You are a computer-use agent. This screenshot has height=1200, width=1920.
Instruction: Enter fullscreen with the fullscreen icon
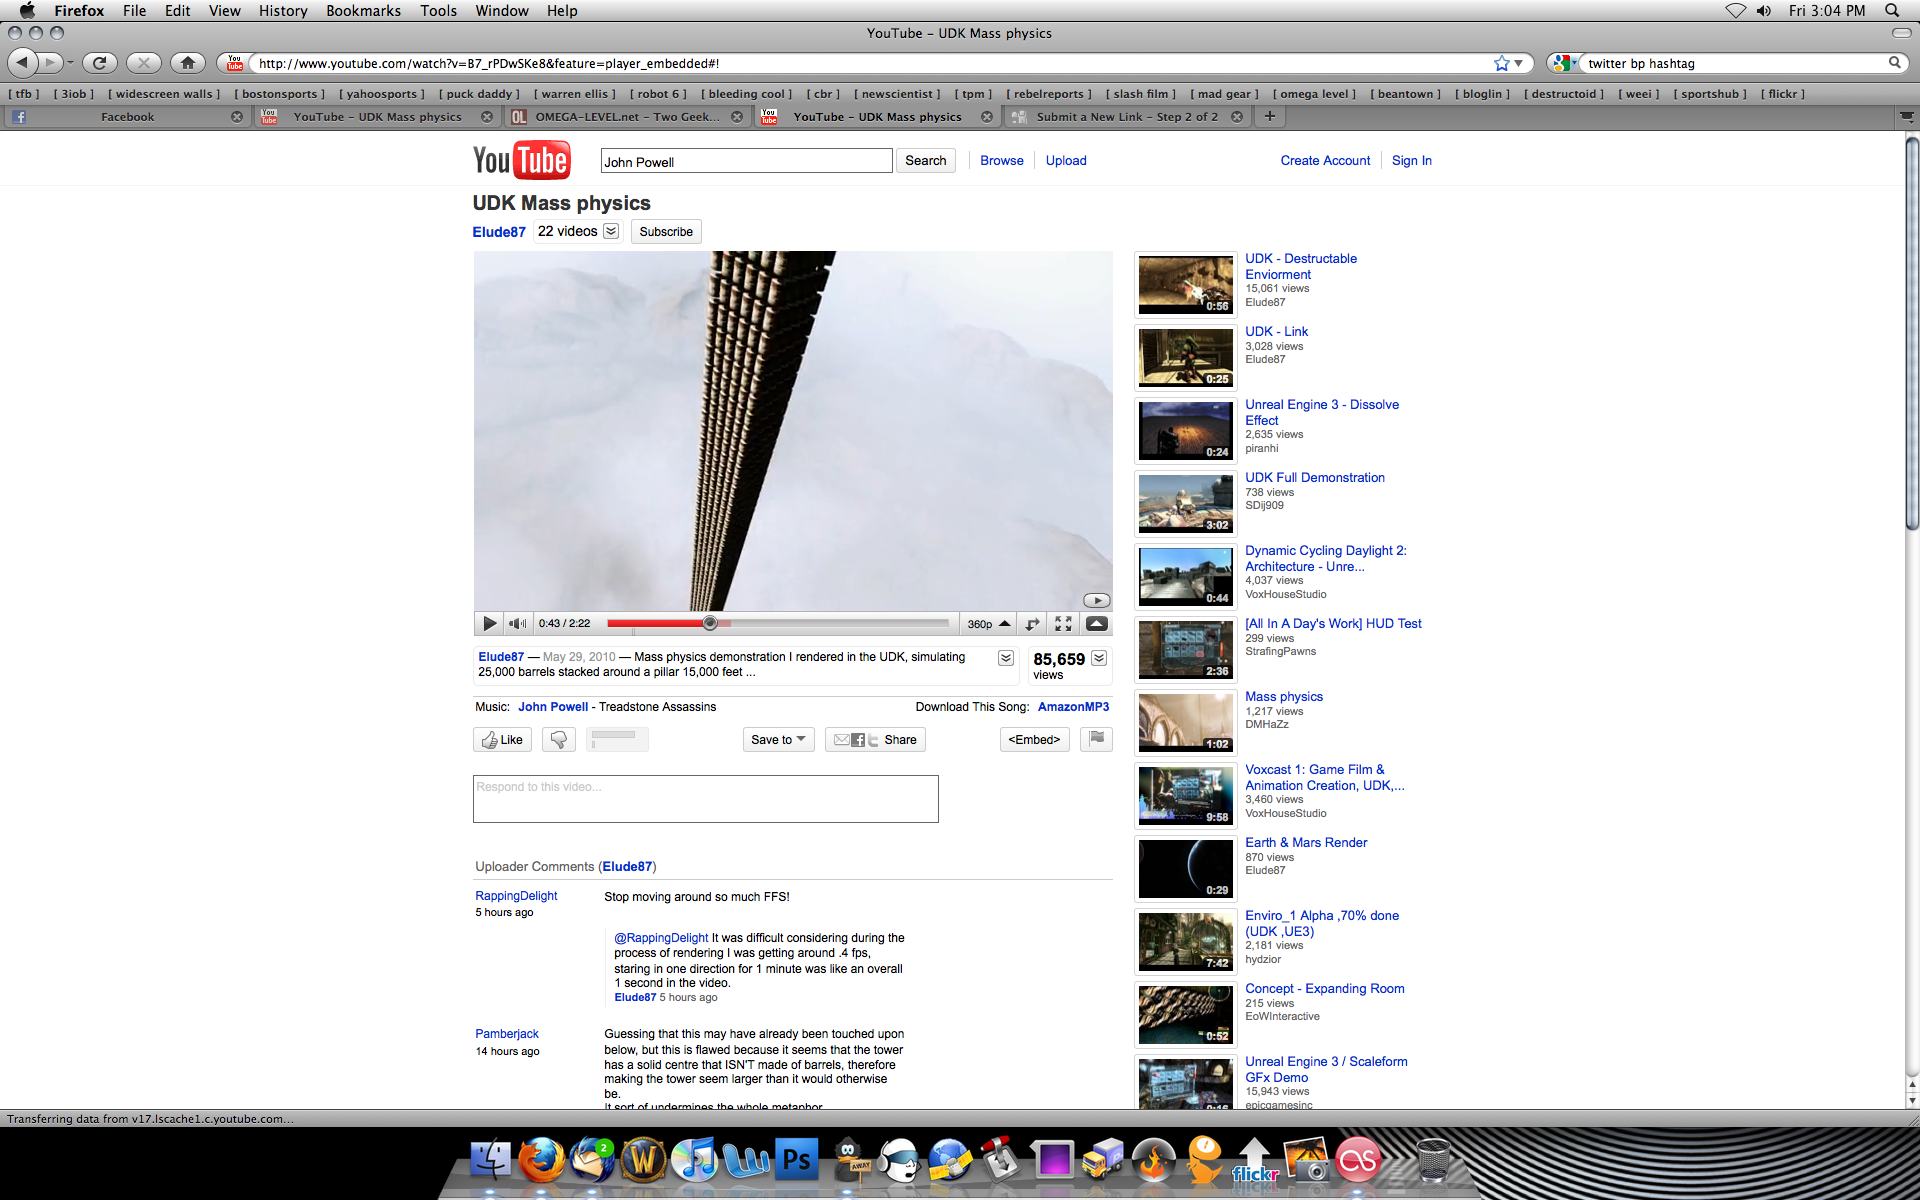click(x=1063, y=624)
